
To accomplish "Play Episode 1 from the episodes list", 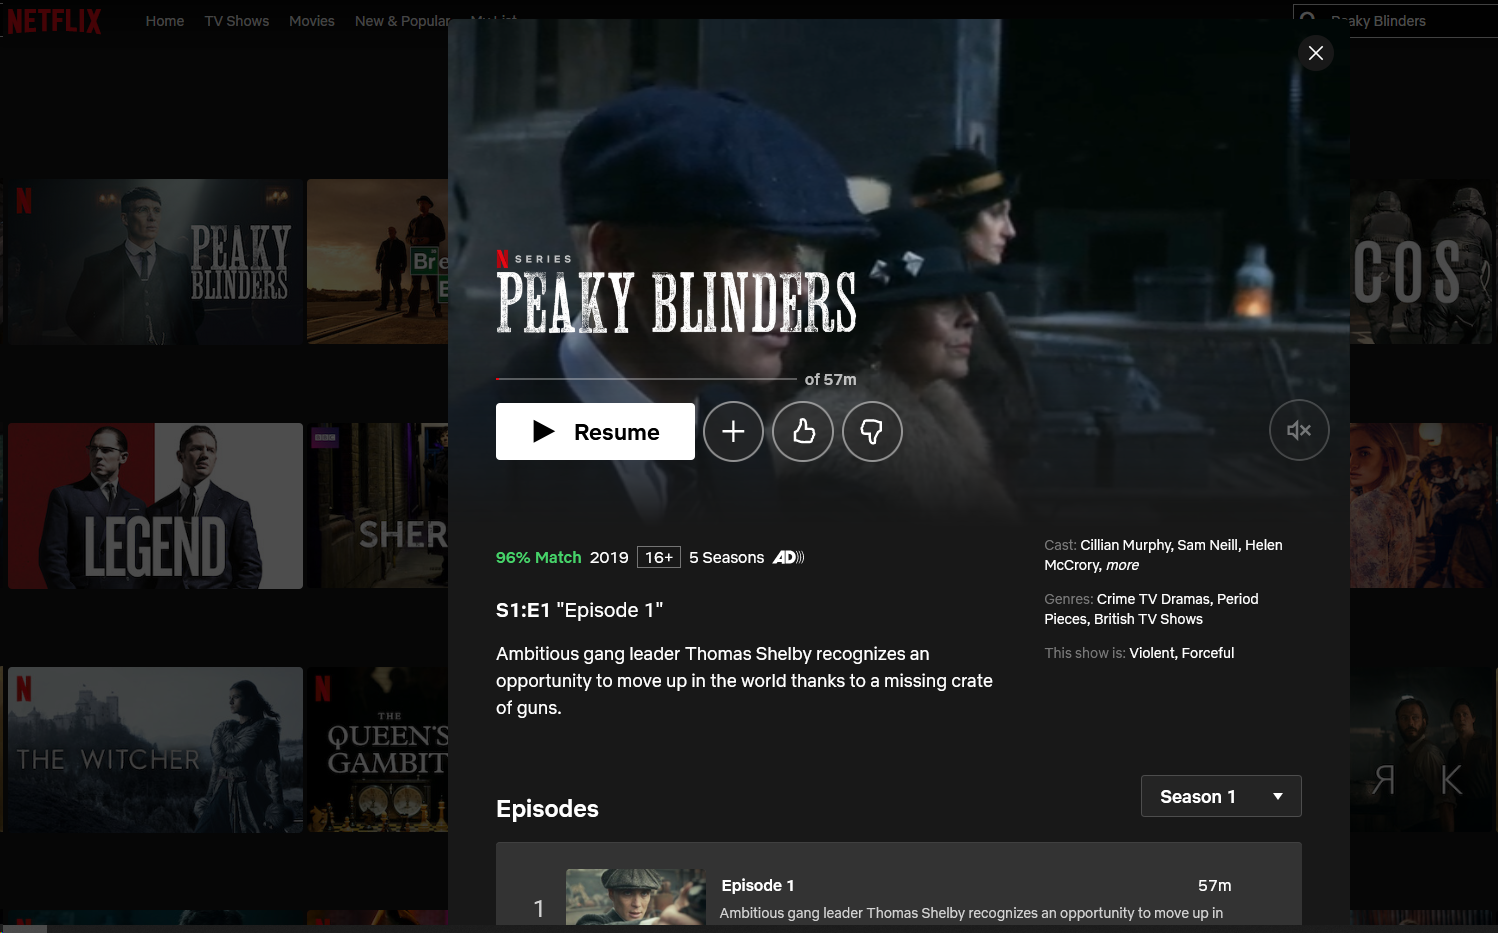I will (x=635, y=897).
